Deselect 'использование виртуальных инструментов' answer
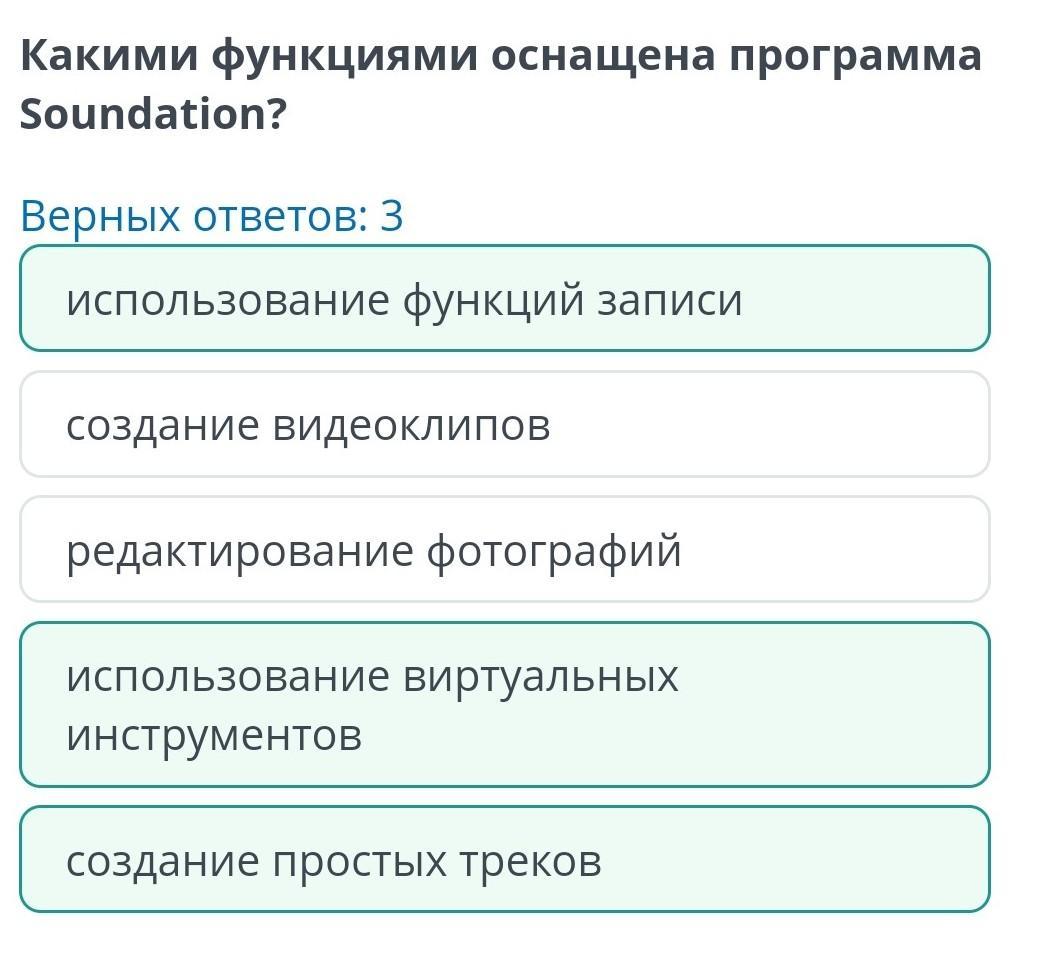Screen dimensions: 1045x966 pyautogui.click(x=504, y=705)
